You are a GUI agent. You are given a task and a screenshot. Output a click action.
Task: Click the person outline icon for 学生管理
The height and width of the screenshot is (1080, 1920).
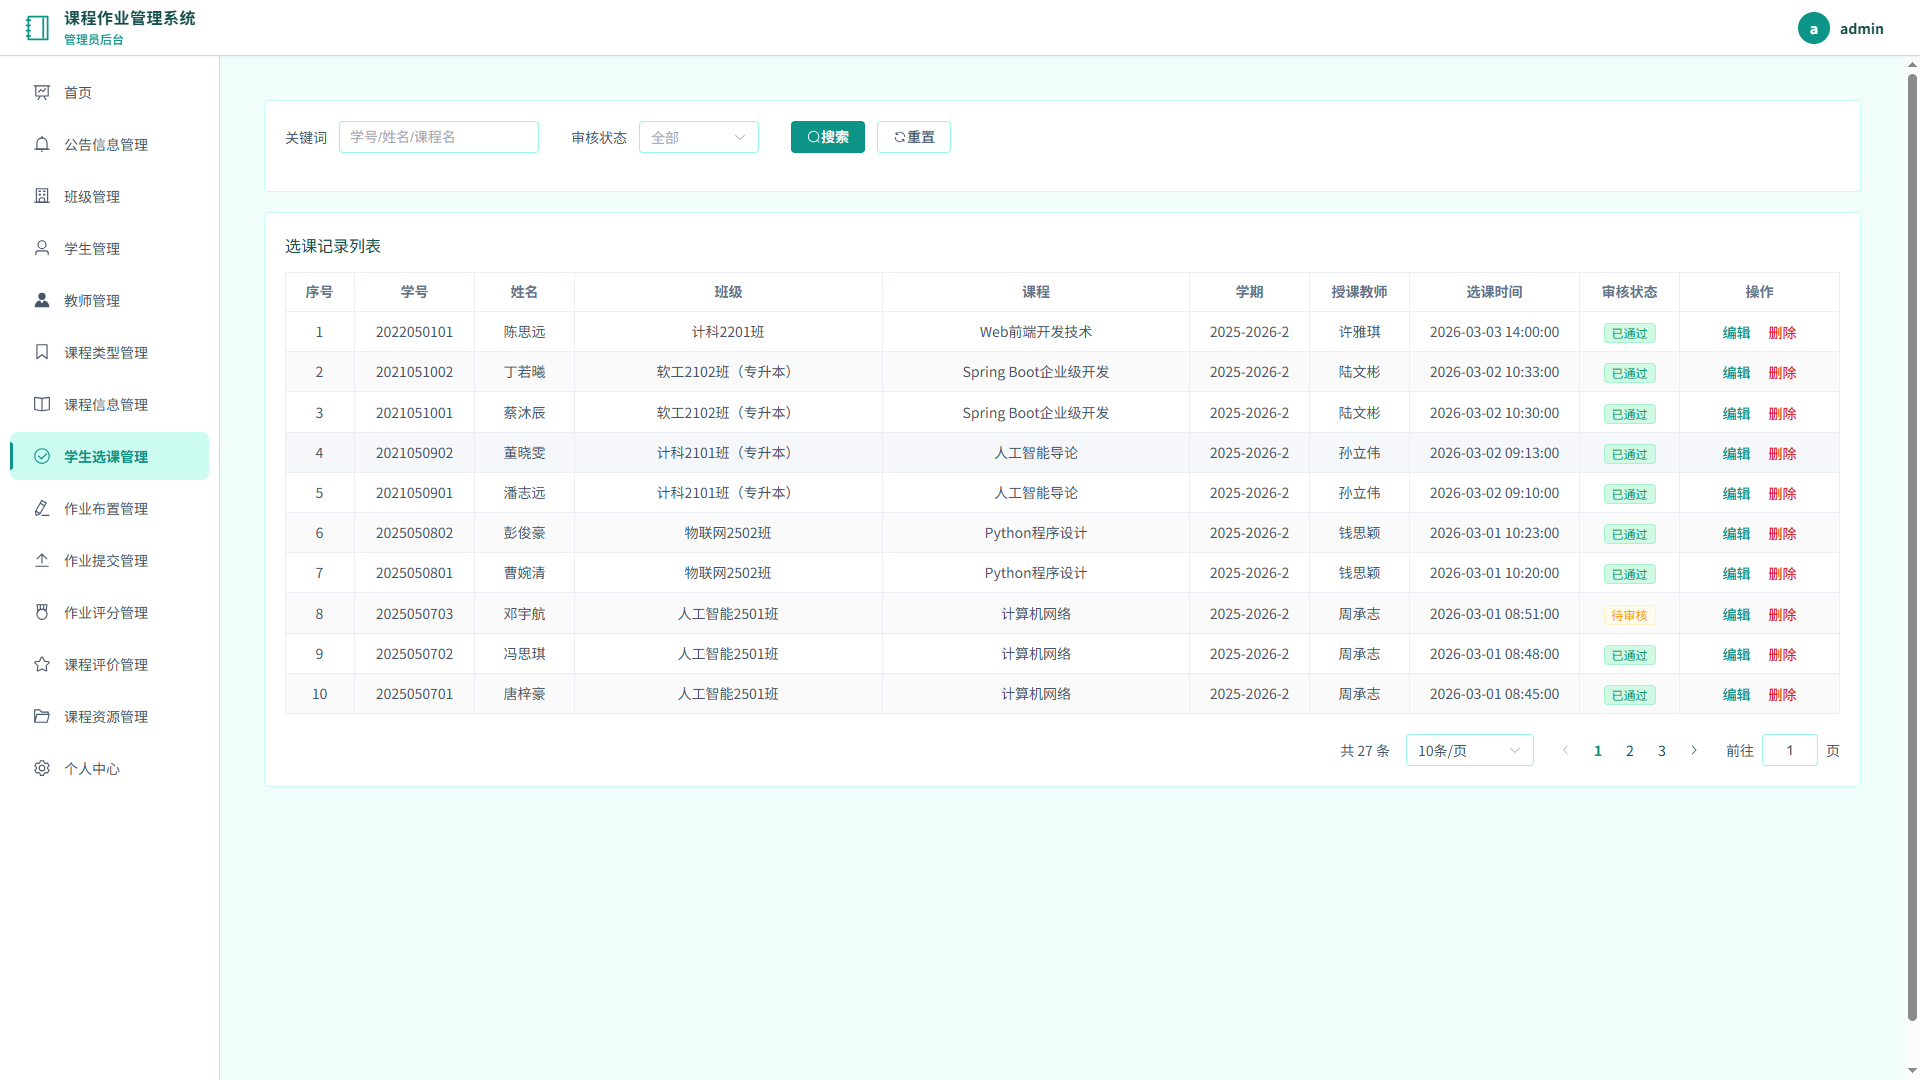tap(42, 248)
